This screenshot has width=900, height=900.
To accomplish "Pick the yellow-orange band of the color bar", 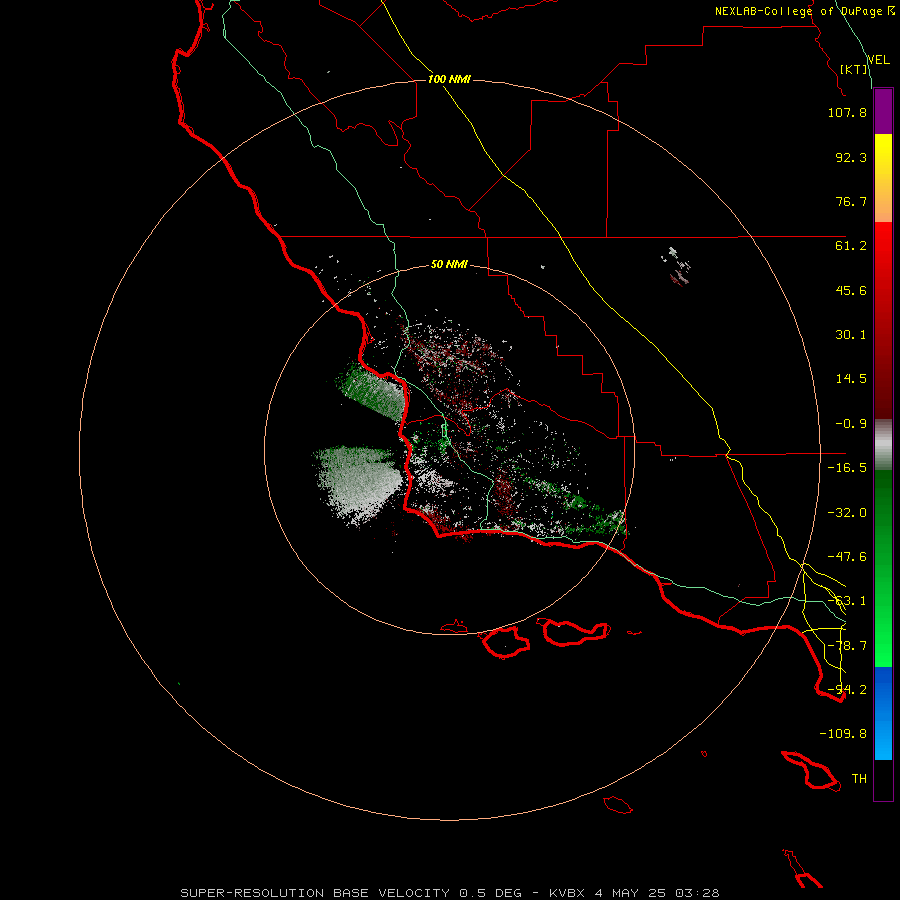I will [883, 178].
